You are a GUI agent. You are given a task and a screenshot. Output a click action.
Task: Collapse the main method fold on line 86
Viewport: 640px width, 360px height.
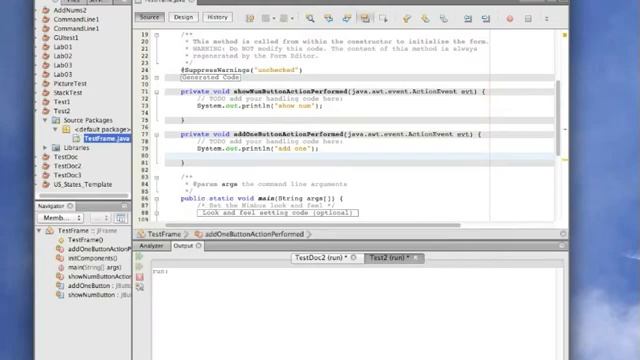pos(157,198)
